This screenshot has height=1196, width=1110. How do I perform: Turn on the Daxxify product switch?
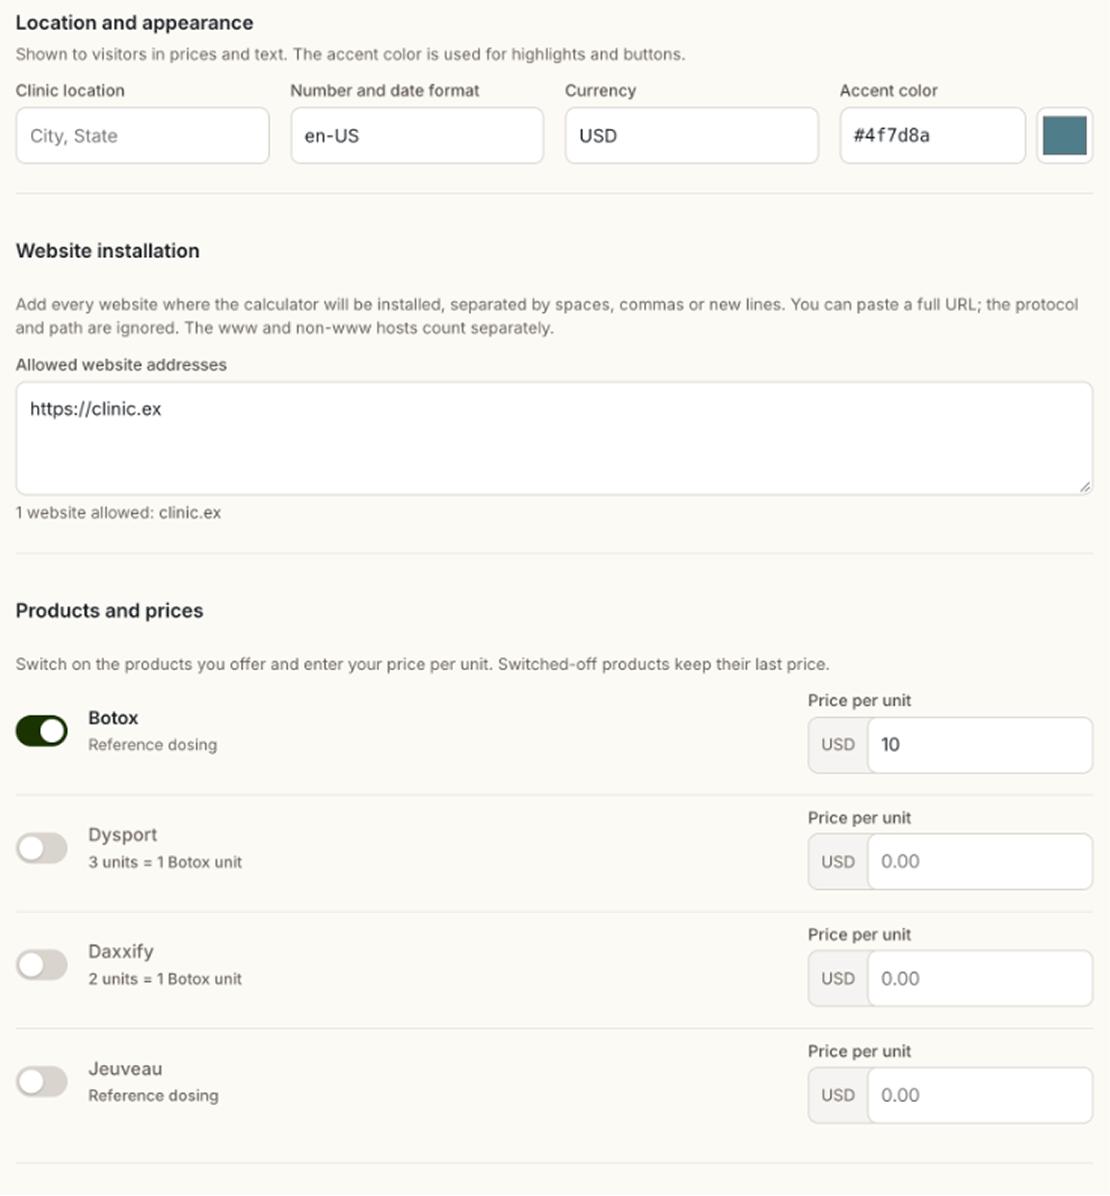coord(41,964)
